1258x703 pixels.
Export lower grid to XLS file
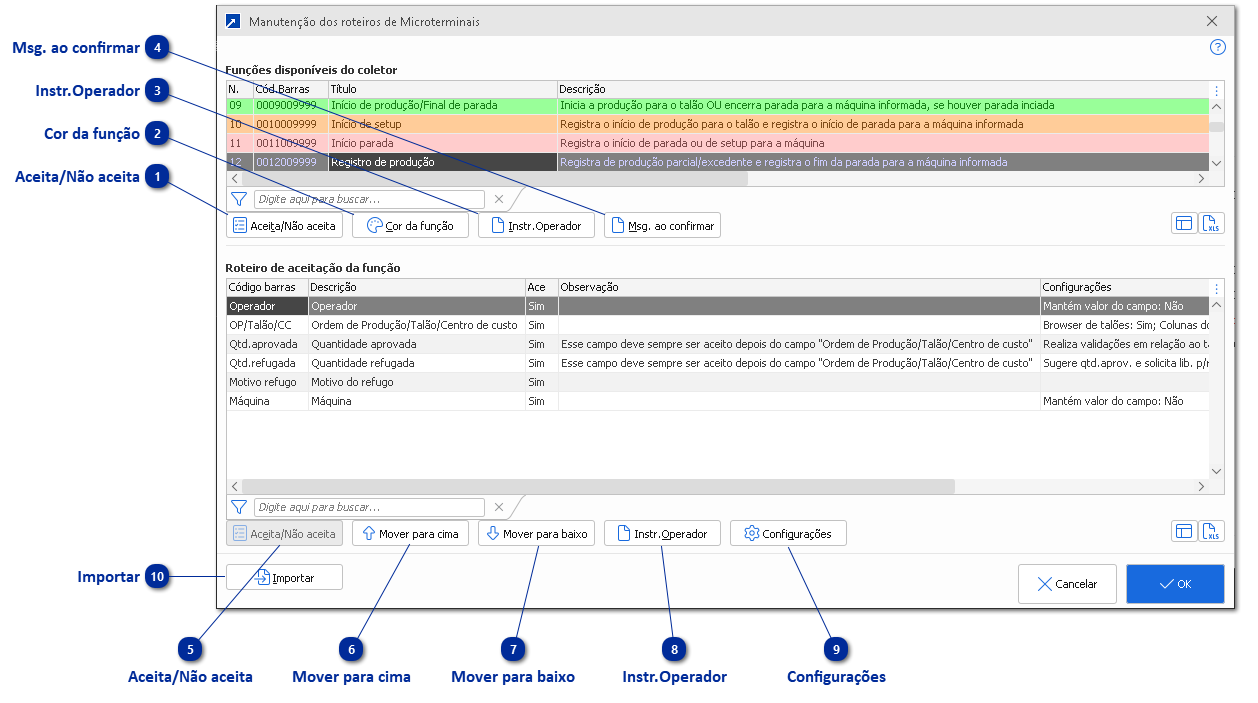tap(1211, 532)
